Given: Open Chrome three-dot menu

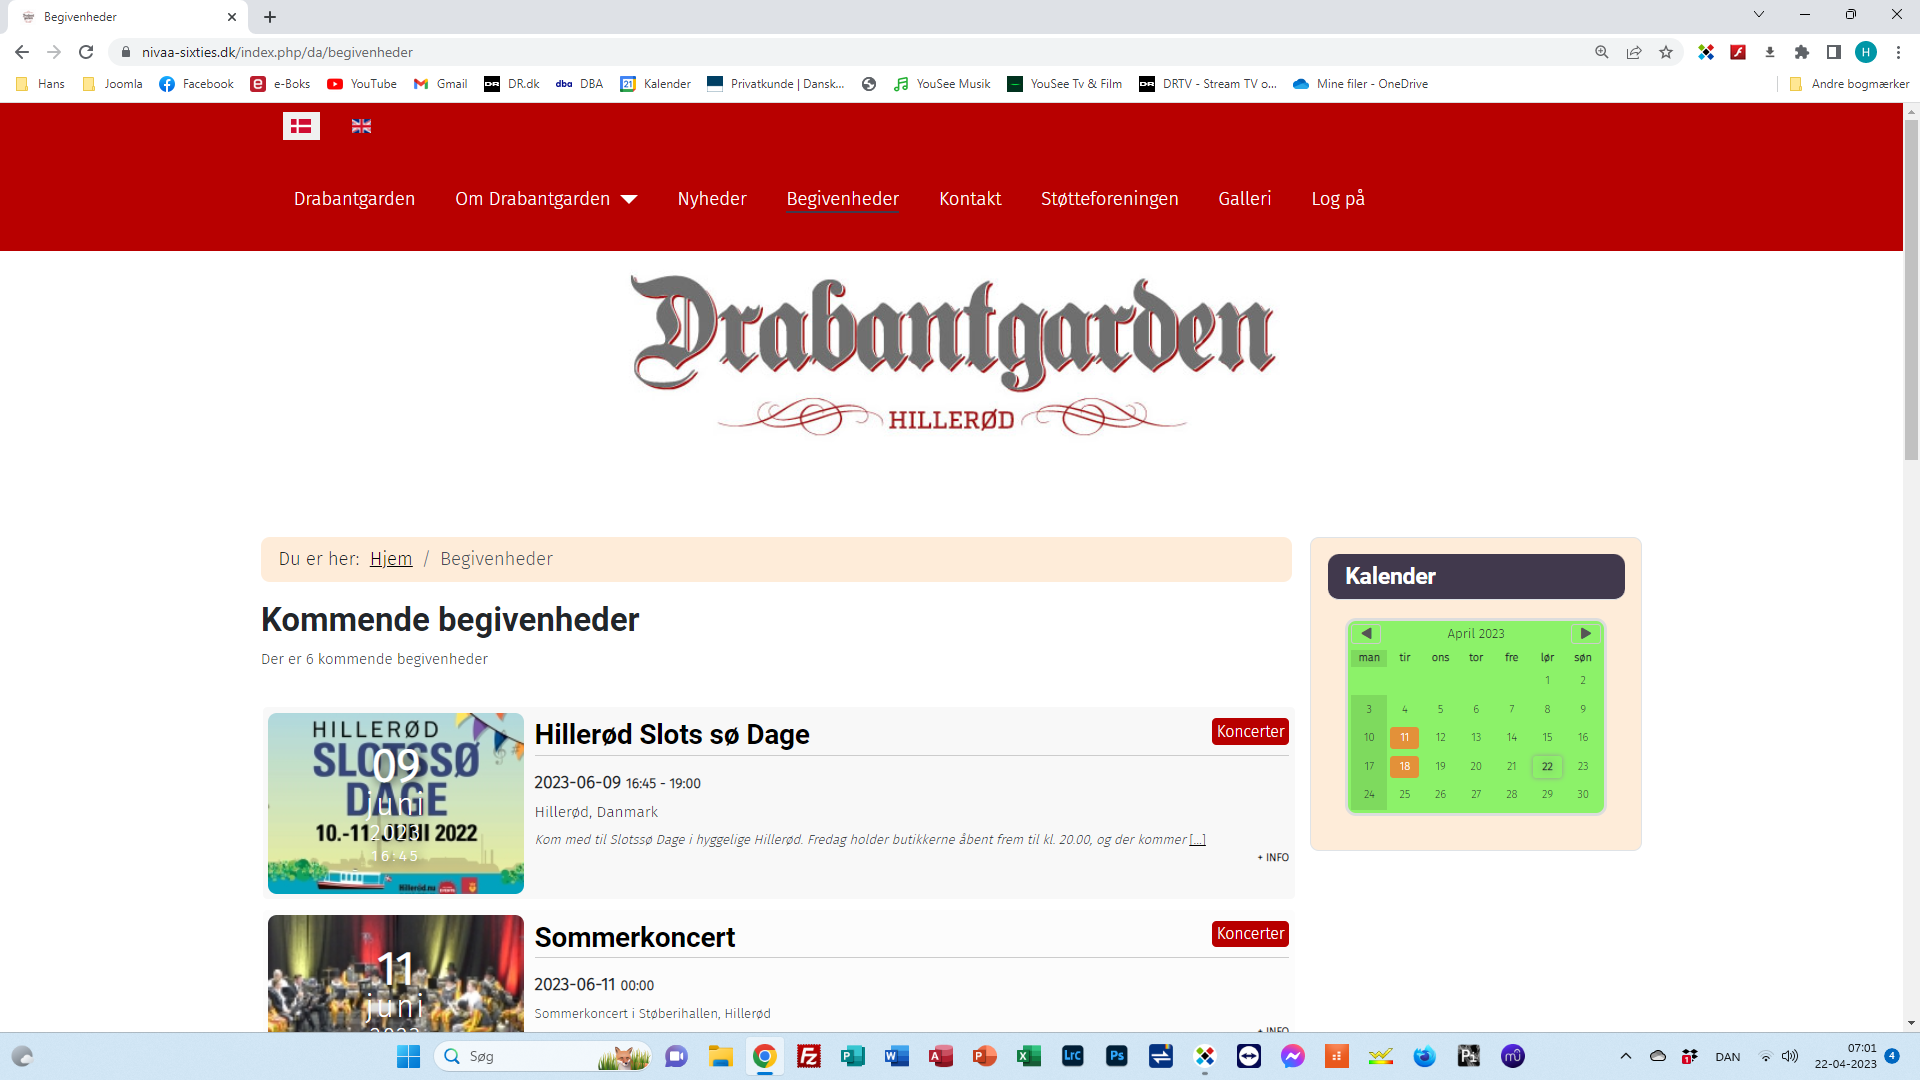Looking at the screenshot, I should (x=1898, y=52).
